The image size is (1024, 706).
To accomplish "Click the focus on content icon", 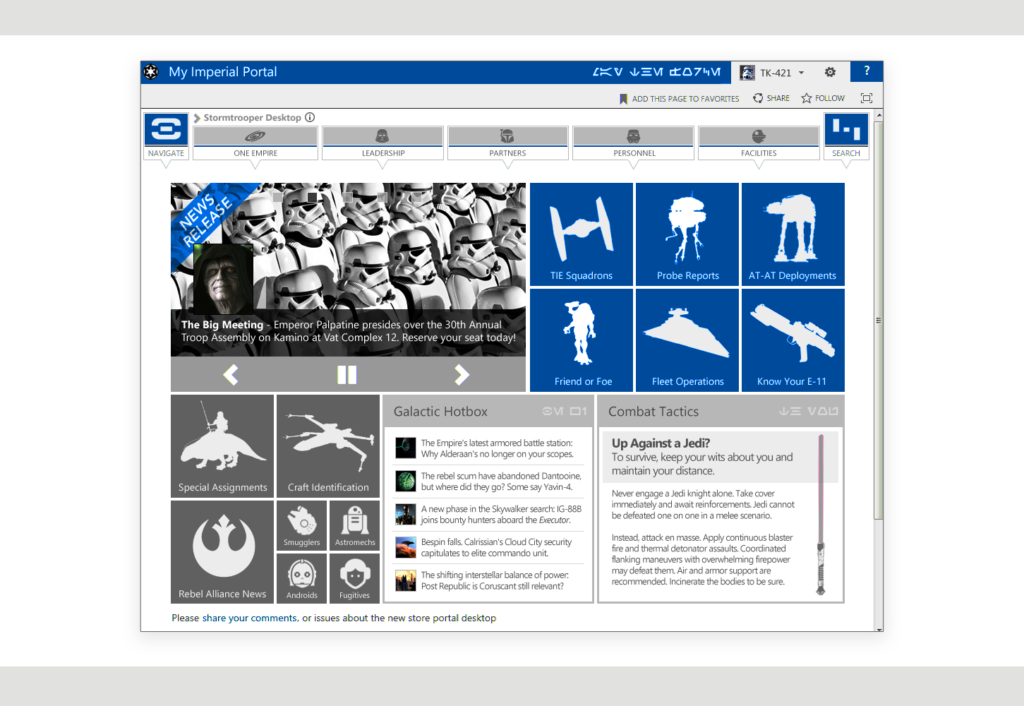I will [867, 98].
